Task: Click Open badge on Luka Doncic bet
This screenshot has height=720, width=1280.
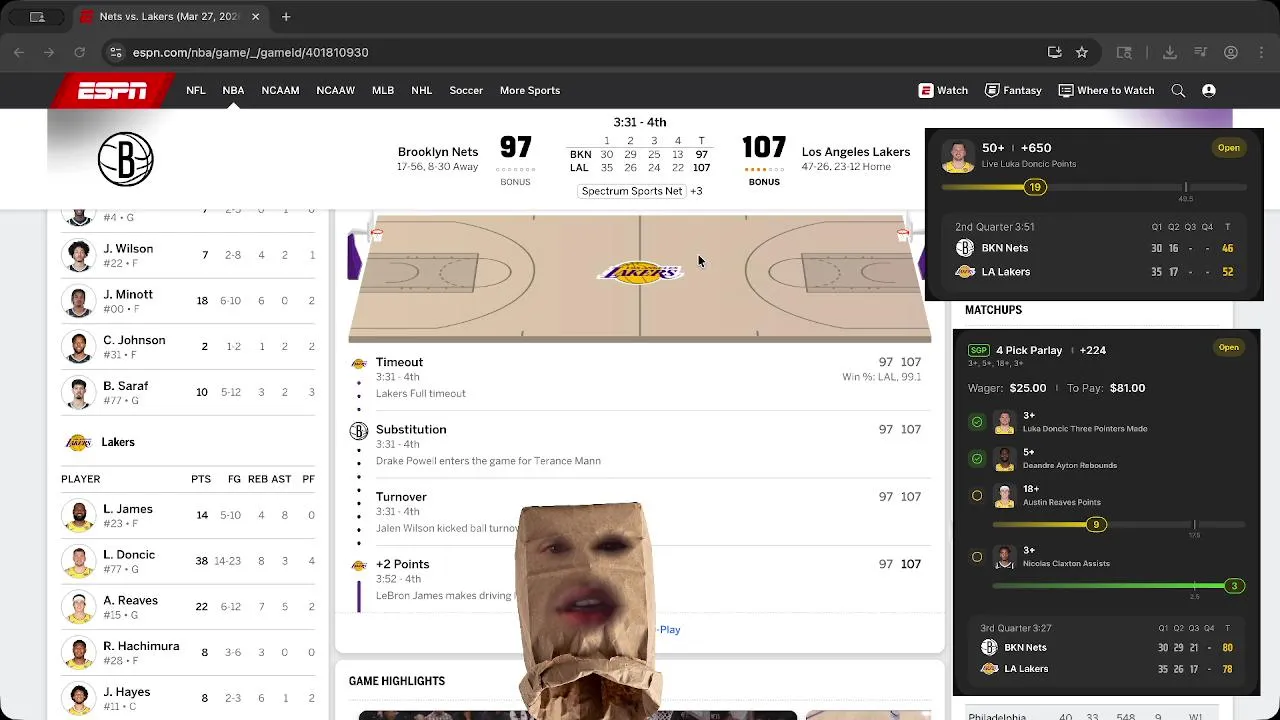Action: pos(1229,148)
